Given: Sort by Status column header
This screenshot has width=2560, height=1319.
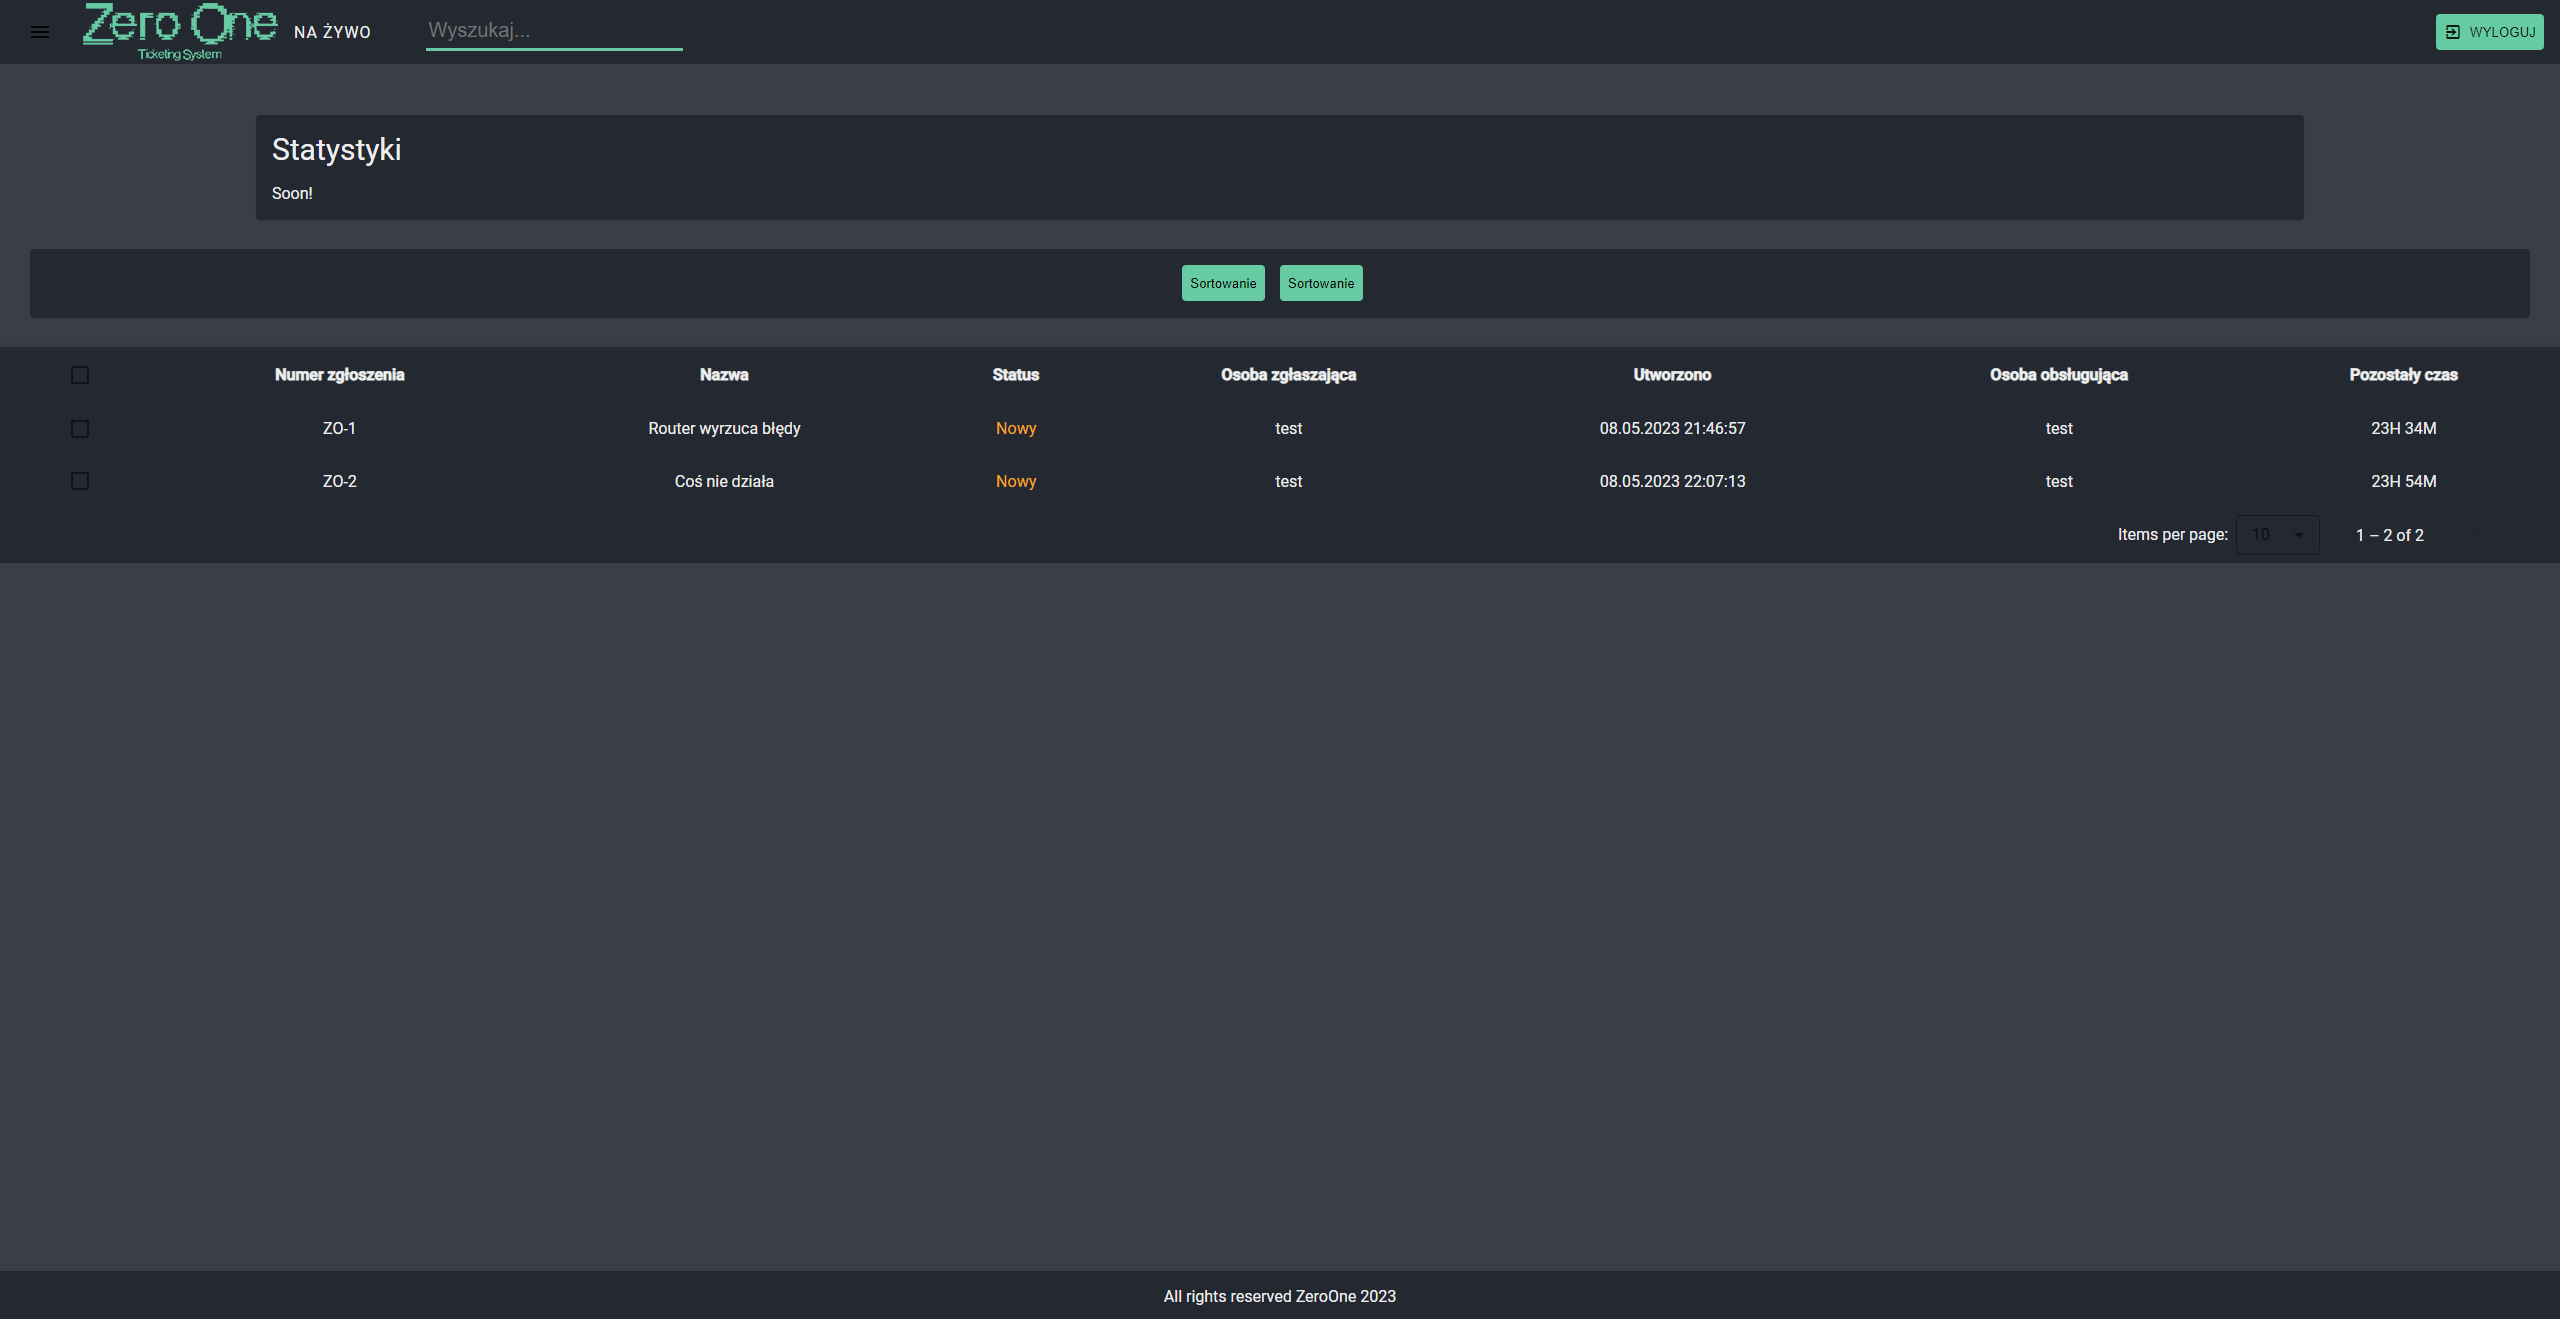Looking at the screenshot, I should [1015, 374].
